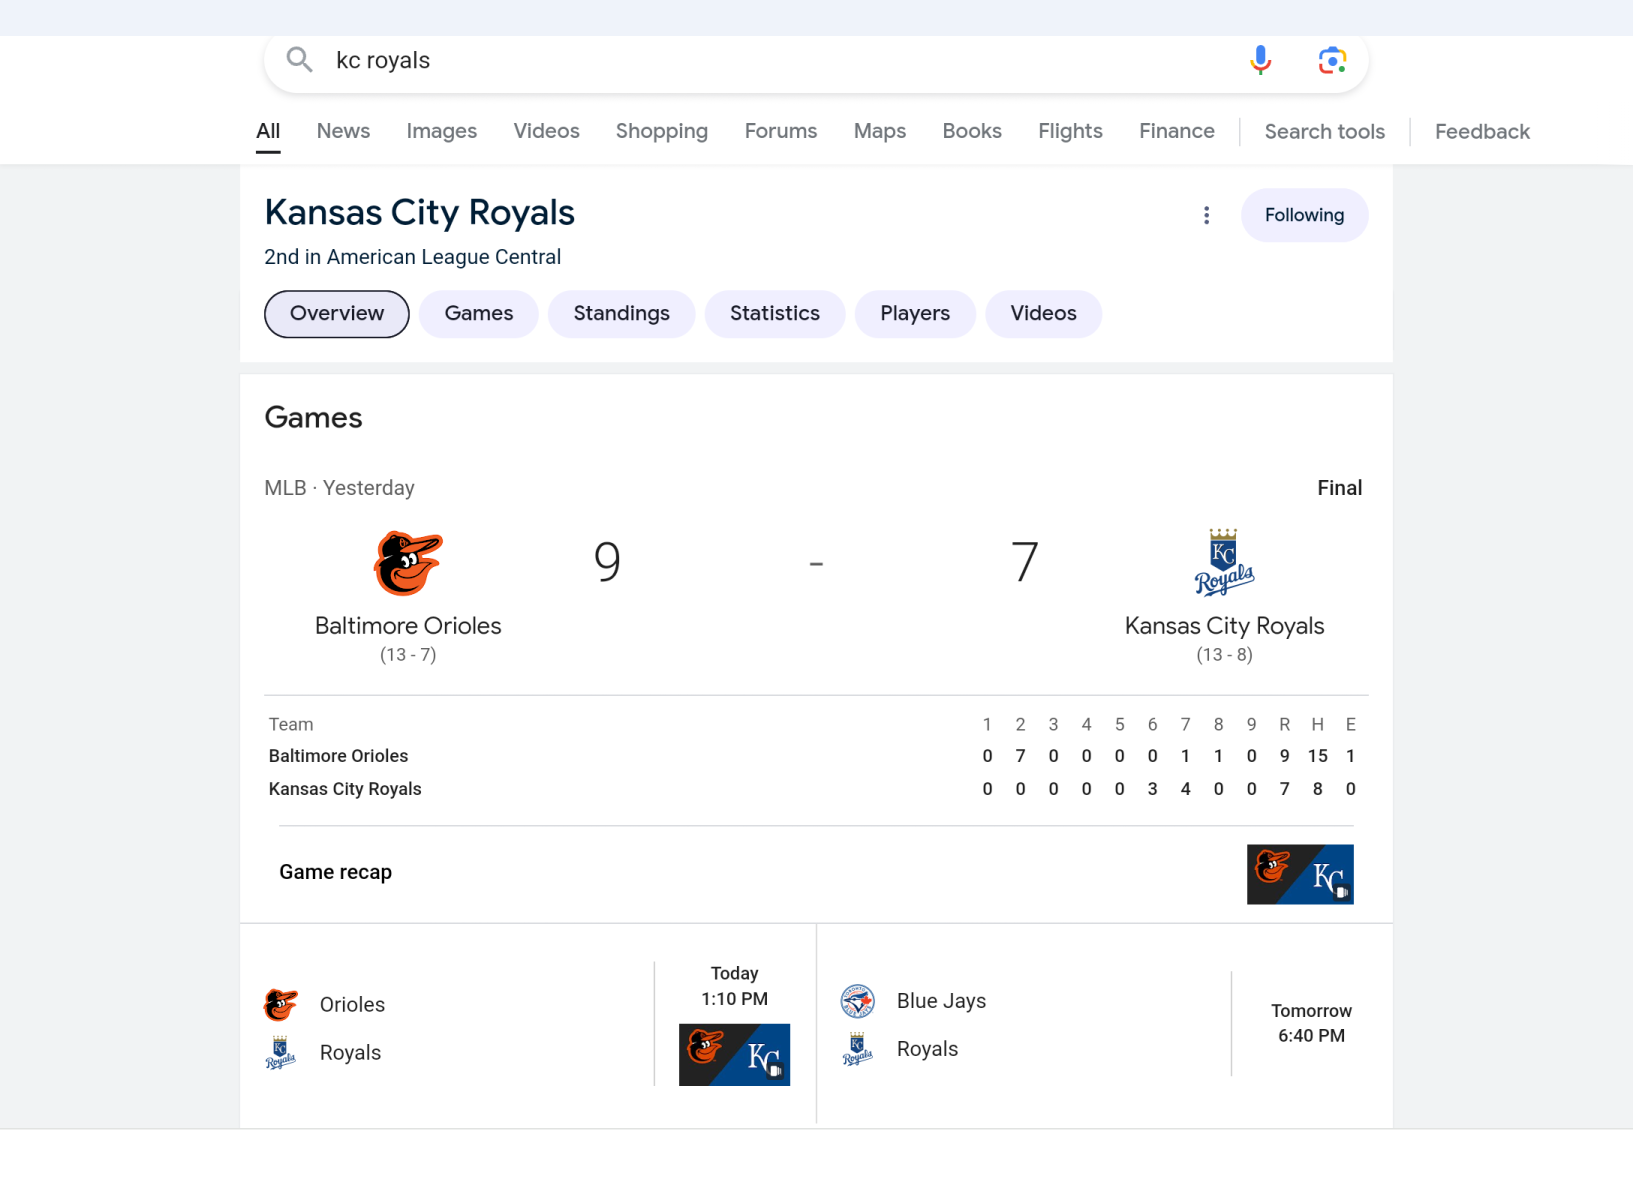Click the magnifying glass search icon
1633x1200 pixels.
coord(299,60)
